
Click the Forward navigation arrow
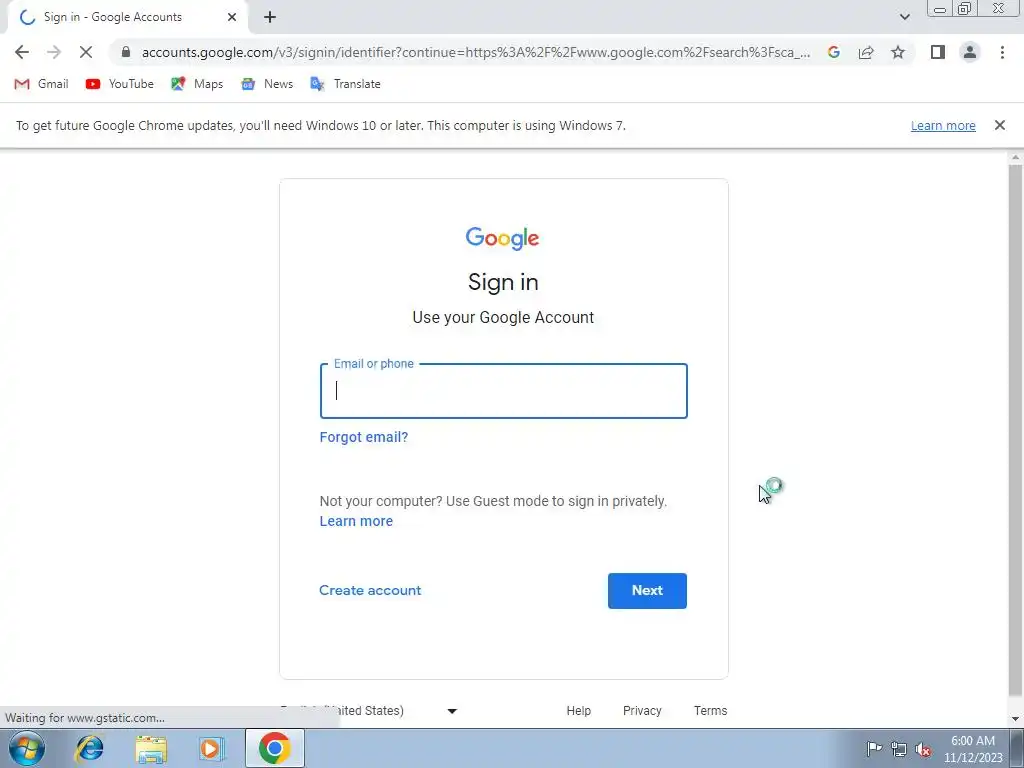pos(54,52)
